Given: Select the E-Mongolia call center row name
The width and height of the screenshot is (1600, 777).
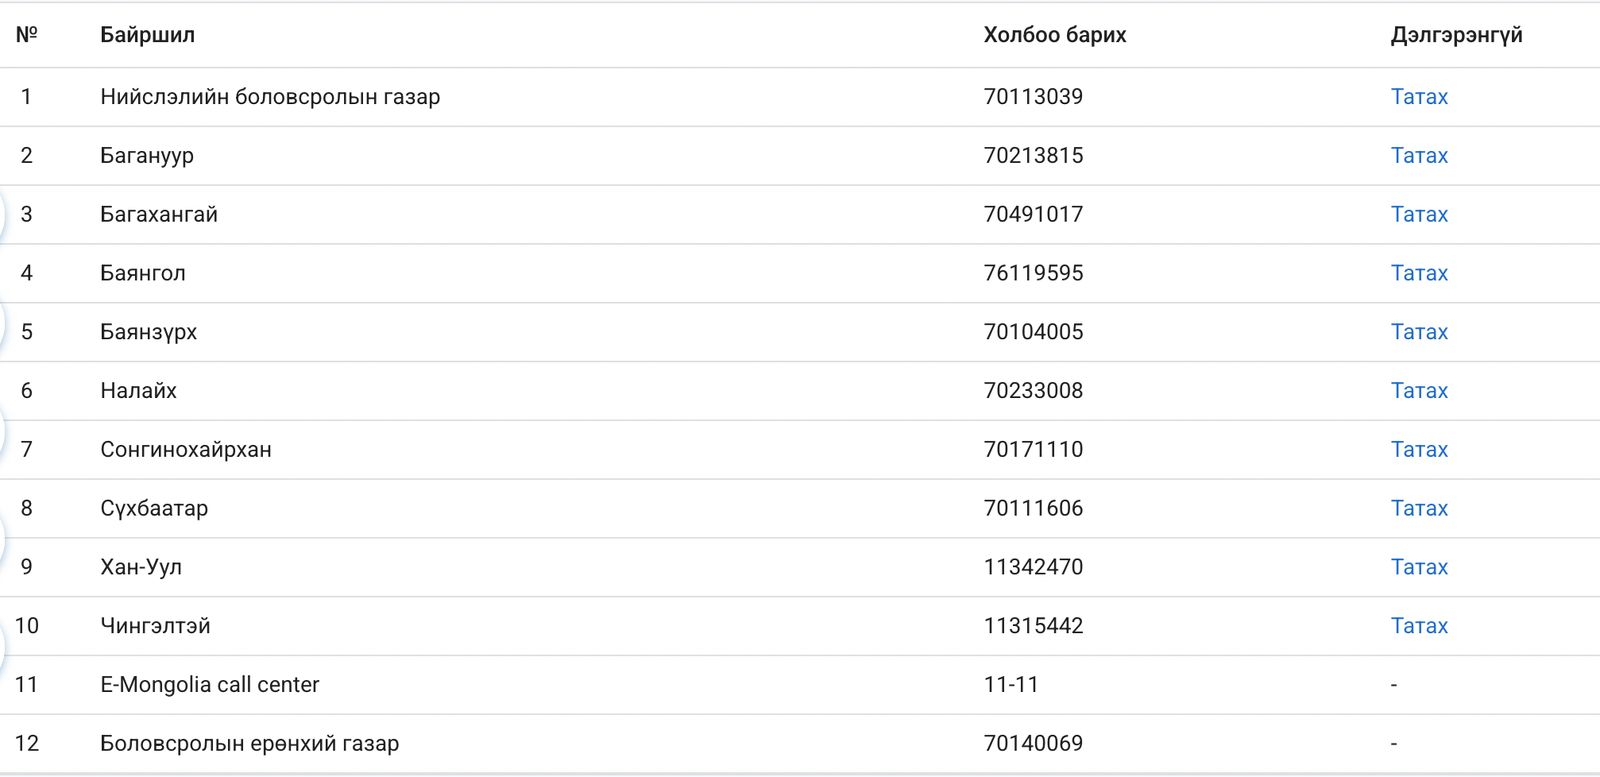Looking at the screenshot, I should click(210, 685).
